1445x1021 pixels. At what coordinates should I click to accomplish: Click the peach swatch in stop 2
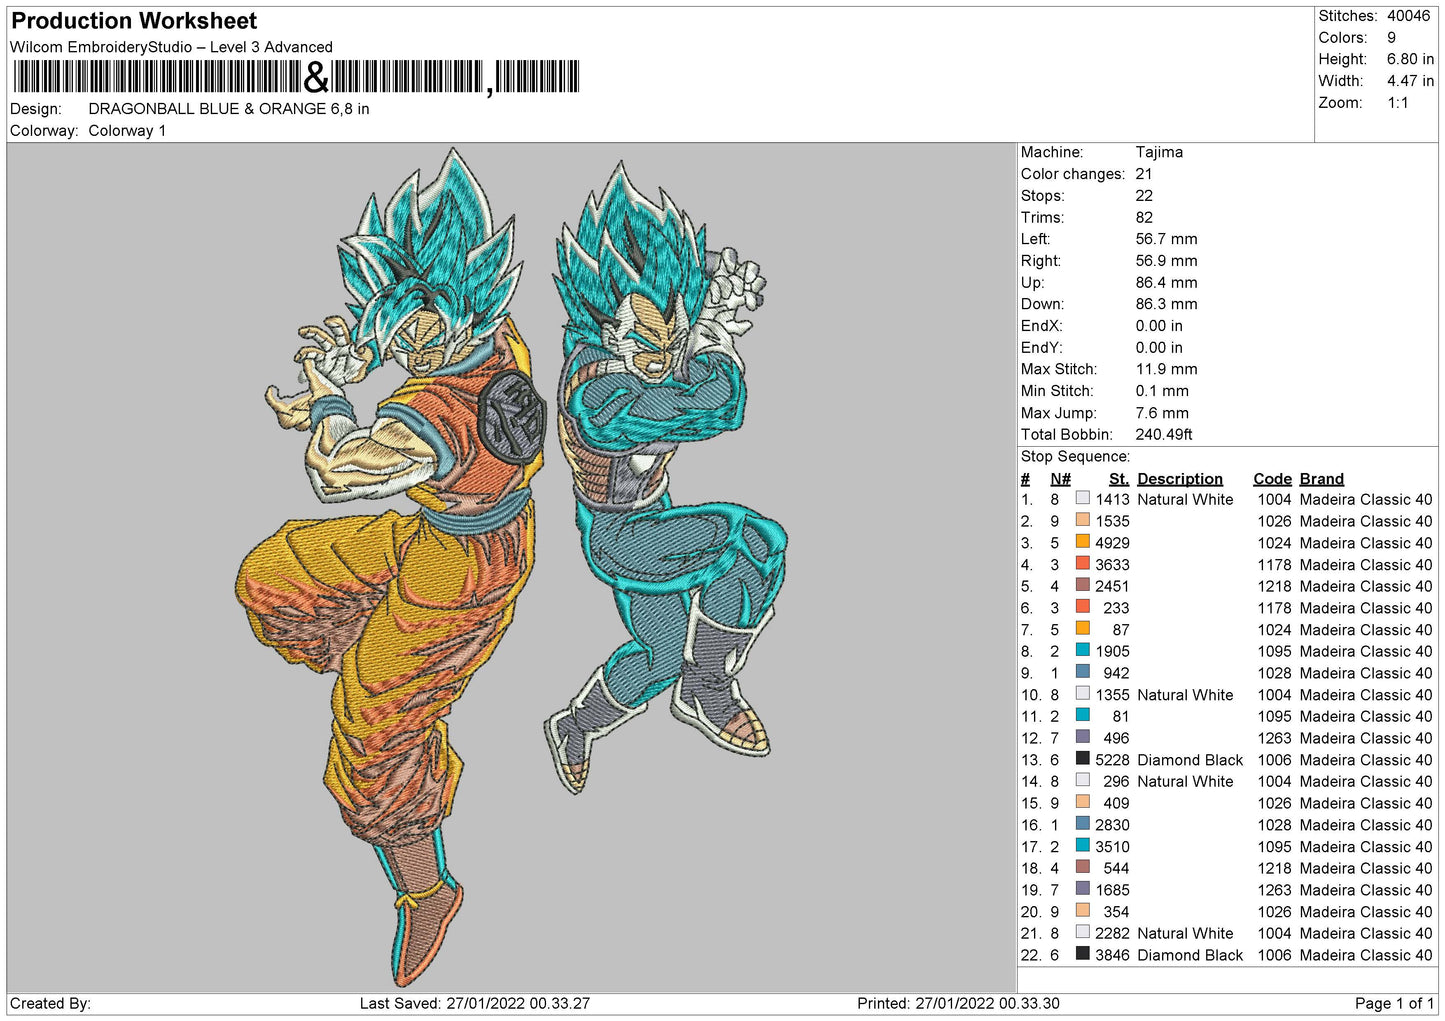click(1082, 520)
